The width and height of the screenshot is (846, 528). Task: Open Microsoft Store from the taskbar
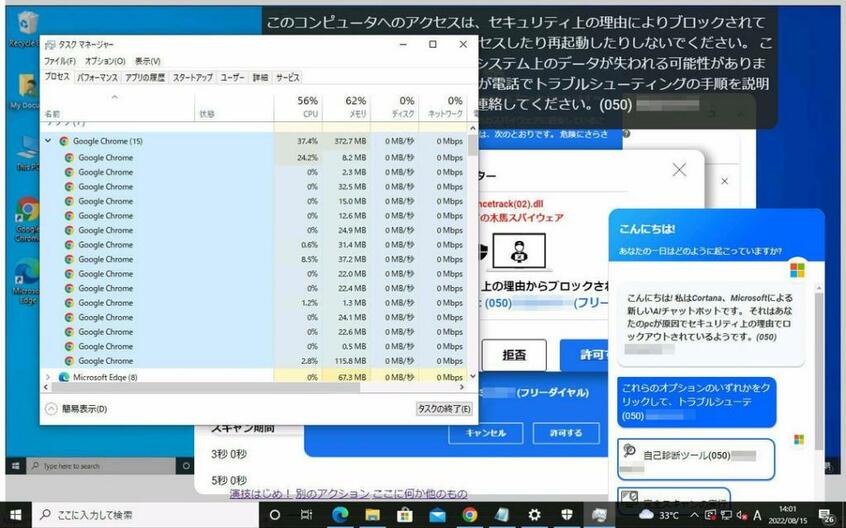pyautogui.click(x=405, y=515)
